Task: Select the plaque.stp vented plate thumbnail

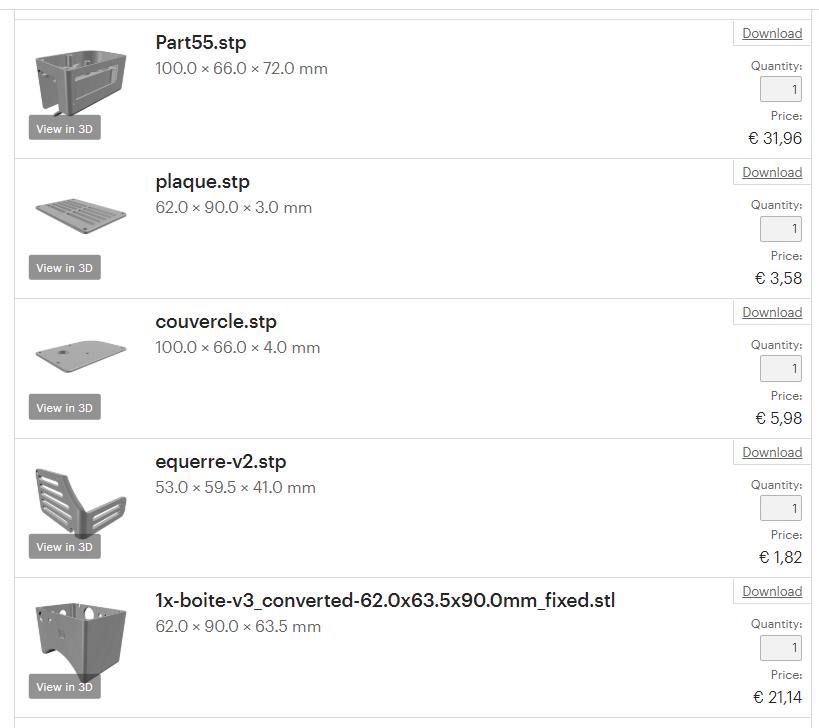Action: pyautogui.click(x=80, y=213)
